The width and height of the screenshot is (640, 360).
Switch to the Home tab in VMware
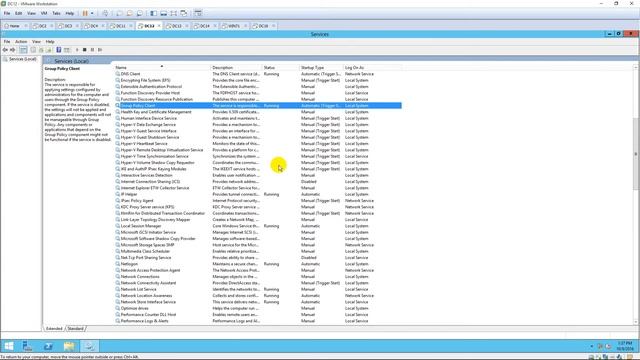(14, 26)
